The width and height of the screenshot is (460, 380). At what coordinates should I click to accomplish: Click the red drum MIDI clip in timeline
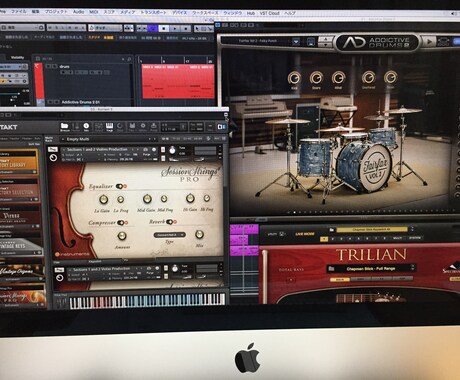click(x=178, y=82)
